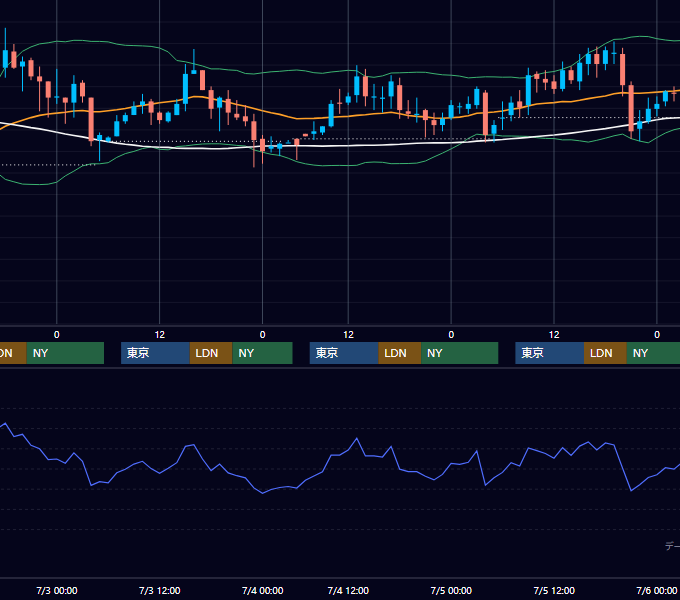Click the 7/5 00:00 time axis label
The height and width of the screenshot is (600, 680).
[451, 590]
